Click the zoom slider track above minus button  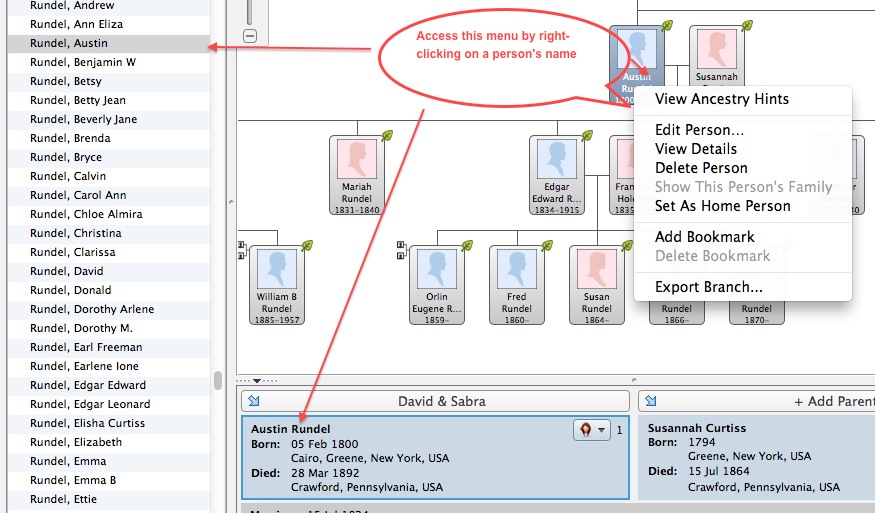(x=249, y=10)
